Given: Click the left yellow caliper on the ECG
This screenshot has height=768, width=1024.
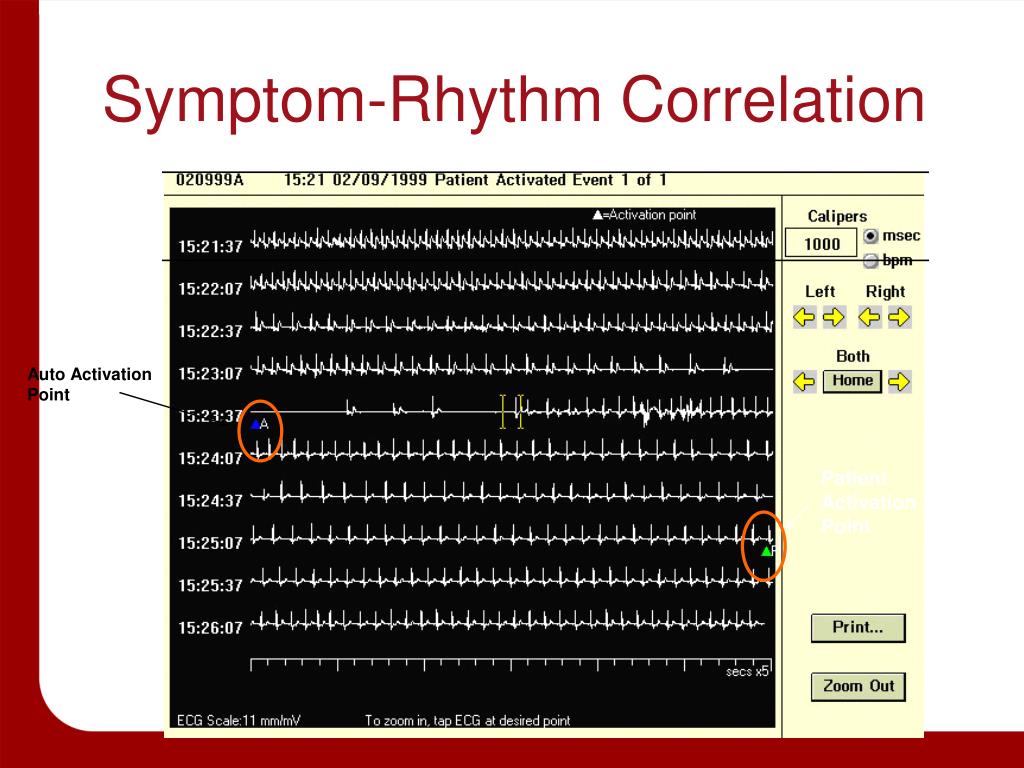Looking at the screenshot, I should pos(502,411).
